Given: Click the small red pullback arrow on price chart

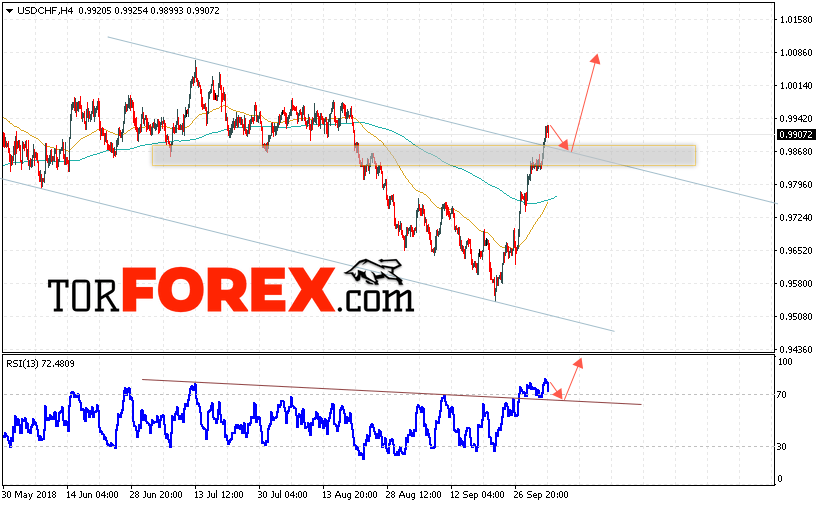Looking at the screenshot, I should [x=559, y=137].
